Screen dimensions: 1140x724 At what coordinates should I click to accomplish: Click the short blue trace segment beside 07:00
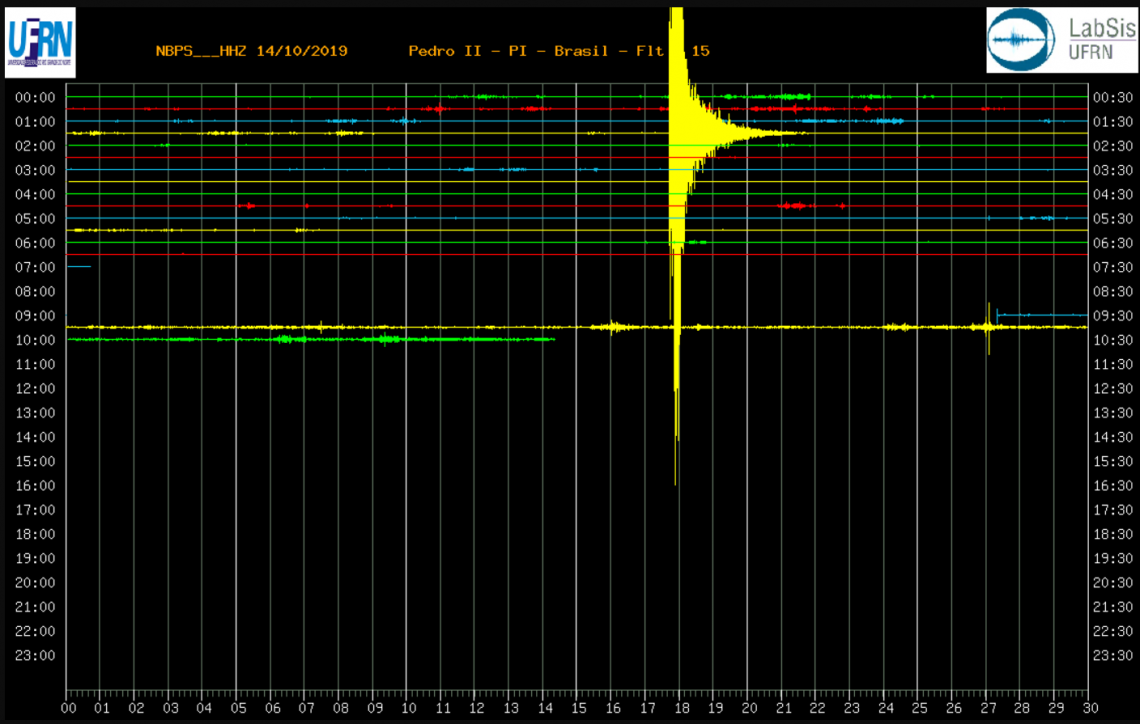[x=79, y=267]
